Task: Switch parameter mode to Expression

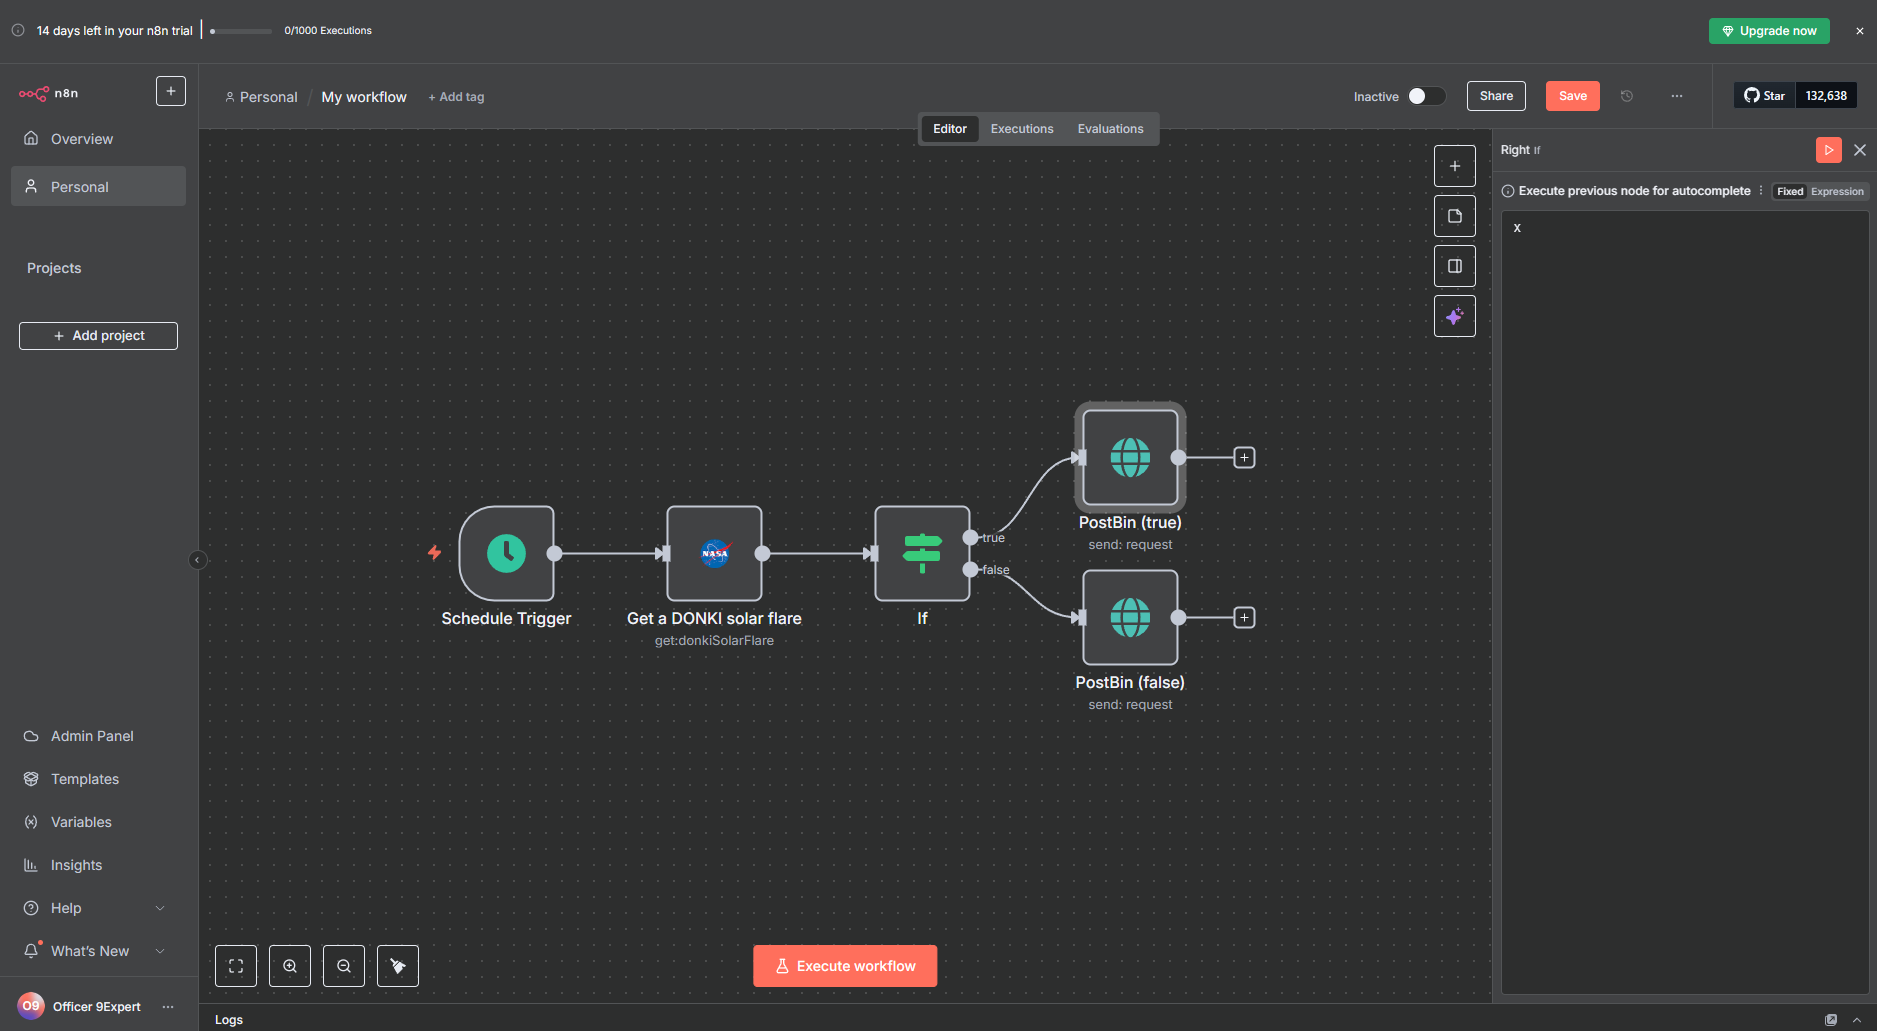Action: 1837,191
